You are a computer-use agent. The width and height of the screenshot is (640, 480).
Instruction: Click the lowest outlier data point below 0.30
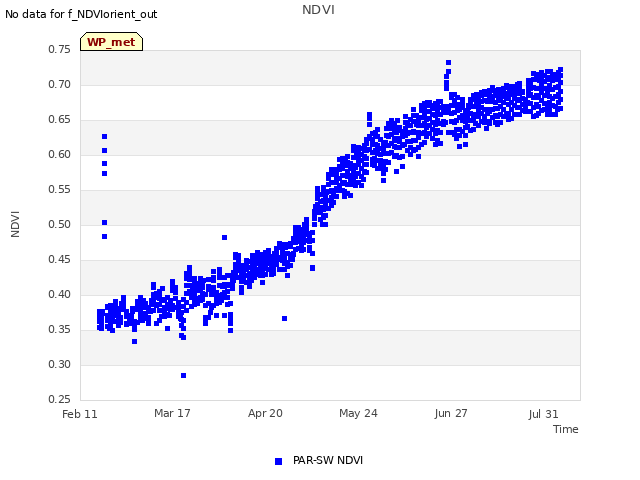coord(183,376)
